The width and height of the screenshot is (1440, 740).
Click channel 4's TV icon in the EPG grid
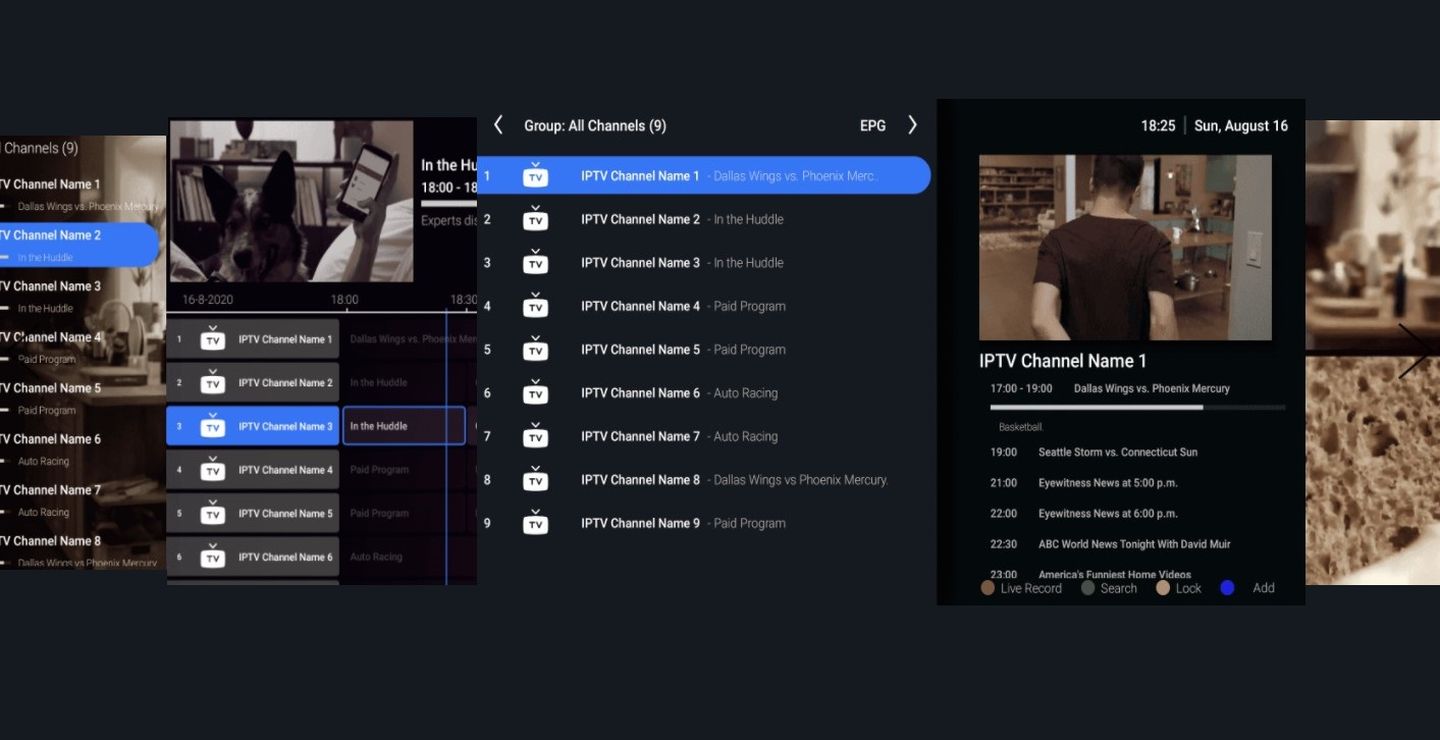tap(212, 469)
